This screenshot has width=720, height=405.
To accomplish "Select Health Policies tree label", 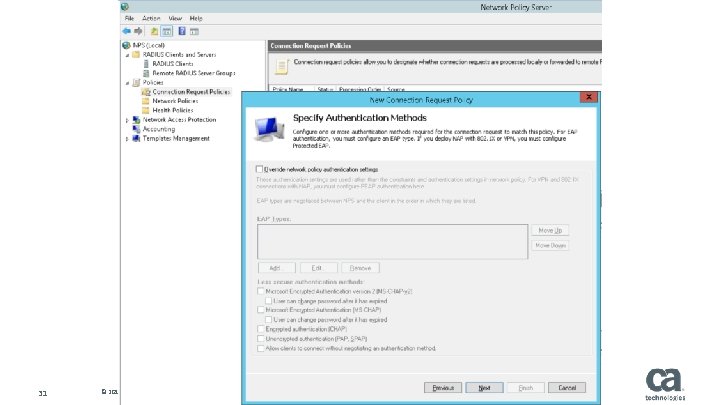I will click(173, 110).
